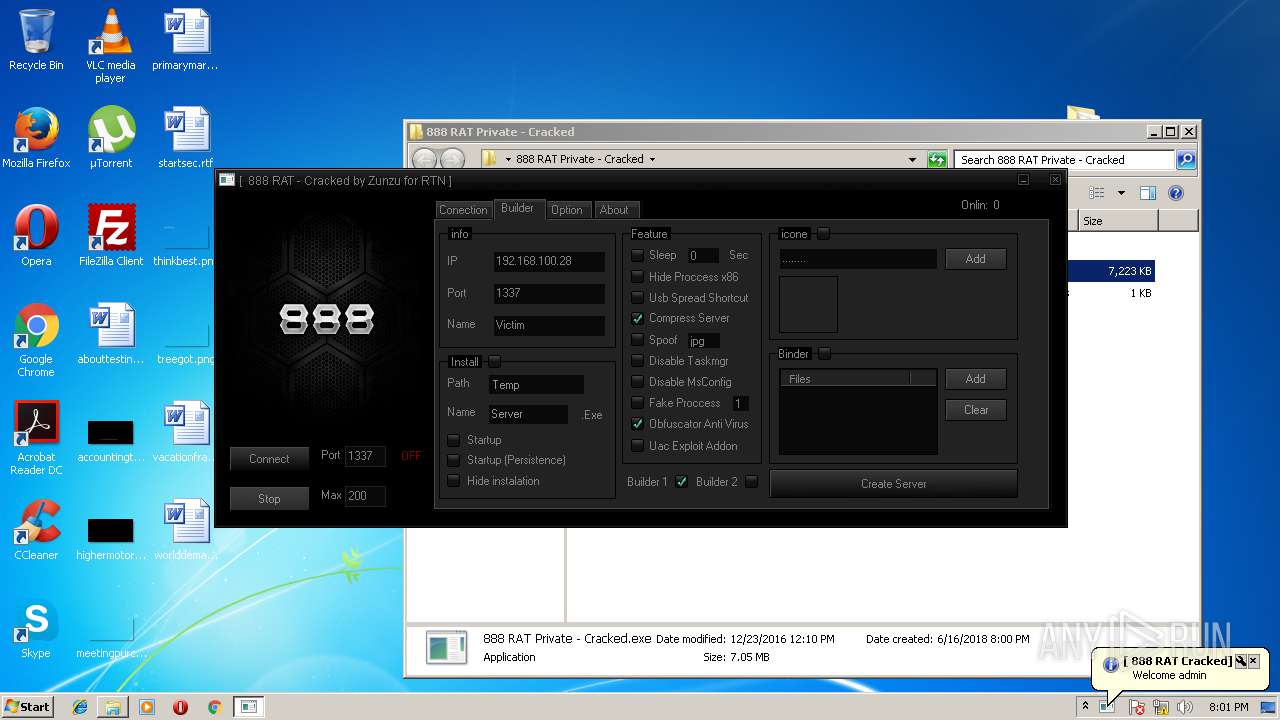Click the 888 RAT taskbar button
Image resolution: width=1280 pixels, height=720 pixels.
point(249,707)
